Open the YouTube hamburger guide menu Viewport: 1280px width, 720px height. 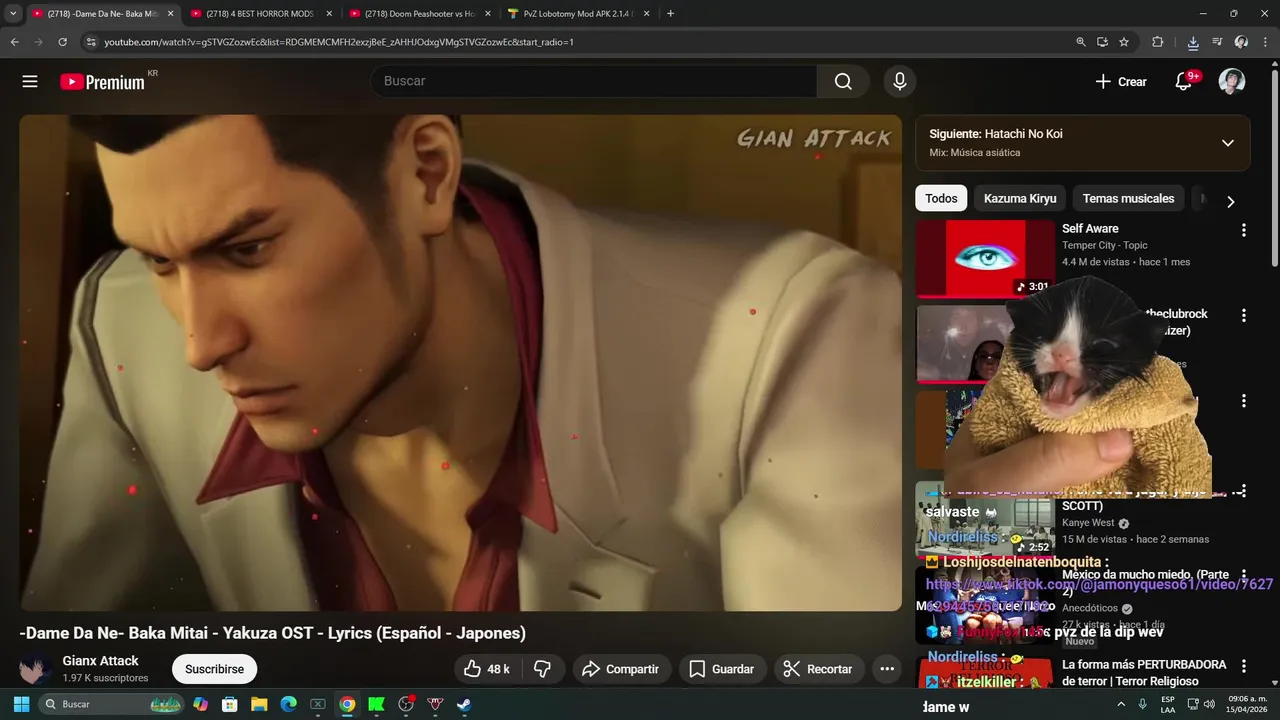click(x=30, y=82)
